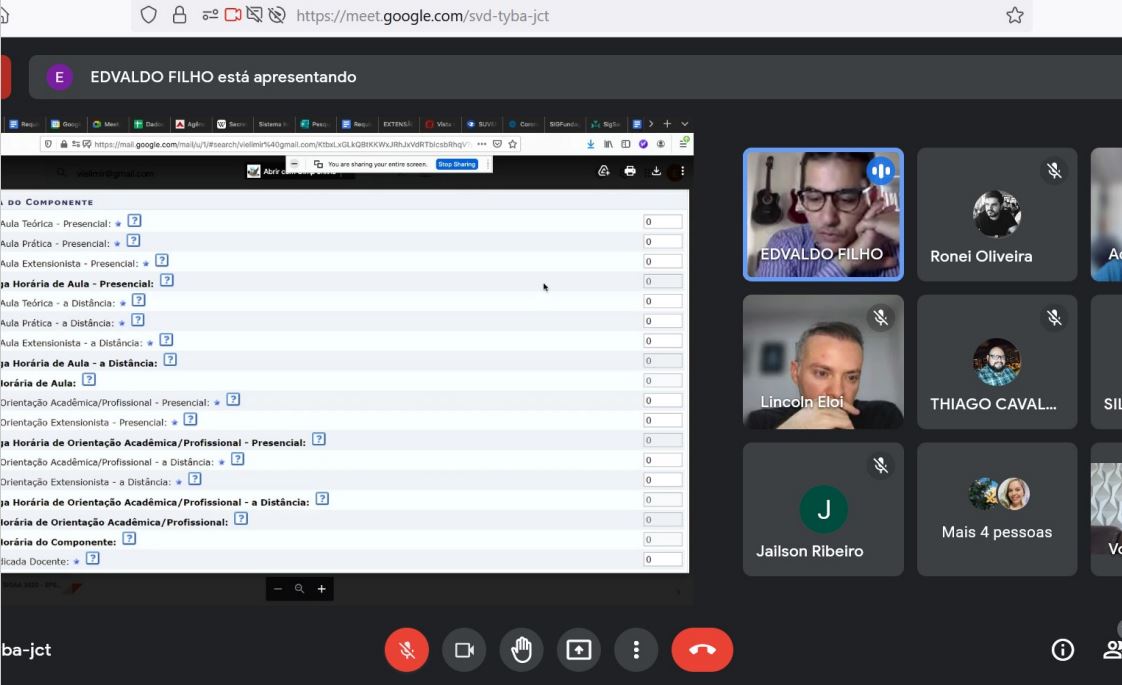Click the presenter avatar E icon
The width and height of the screenshot is (1122, 685).
[x=59, y=77]
